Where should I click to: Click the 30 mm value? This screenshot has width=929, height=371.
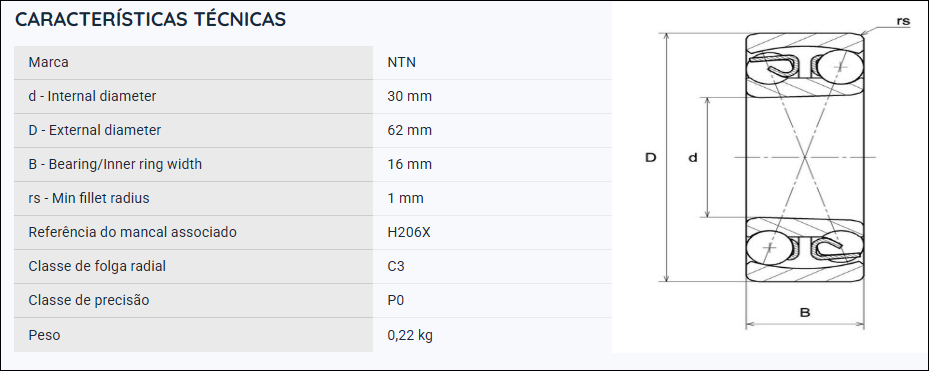click(409, 96)
